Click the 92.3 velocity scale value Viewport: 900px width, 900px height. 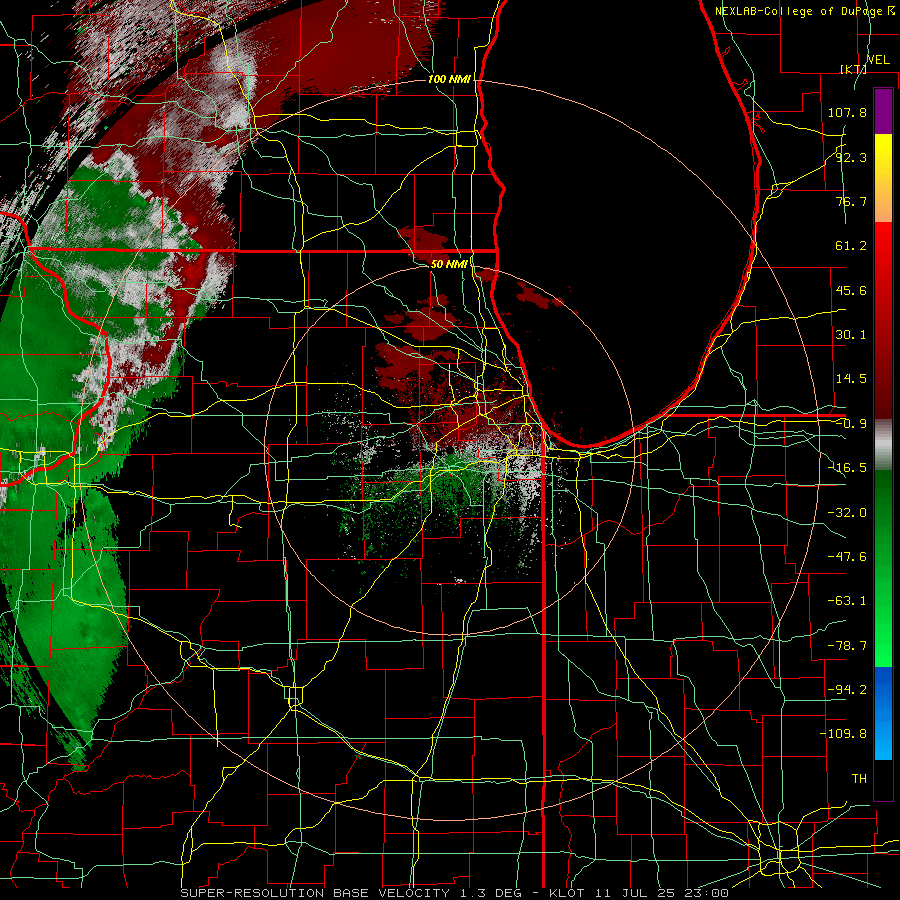click(x=851, y=157)
